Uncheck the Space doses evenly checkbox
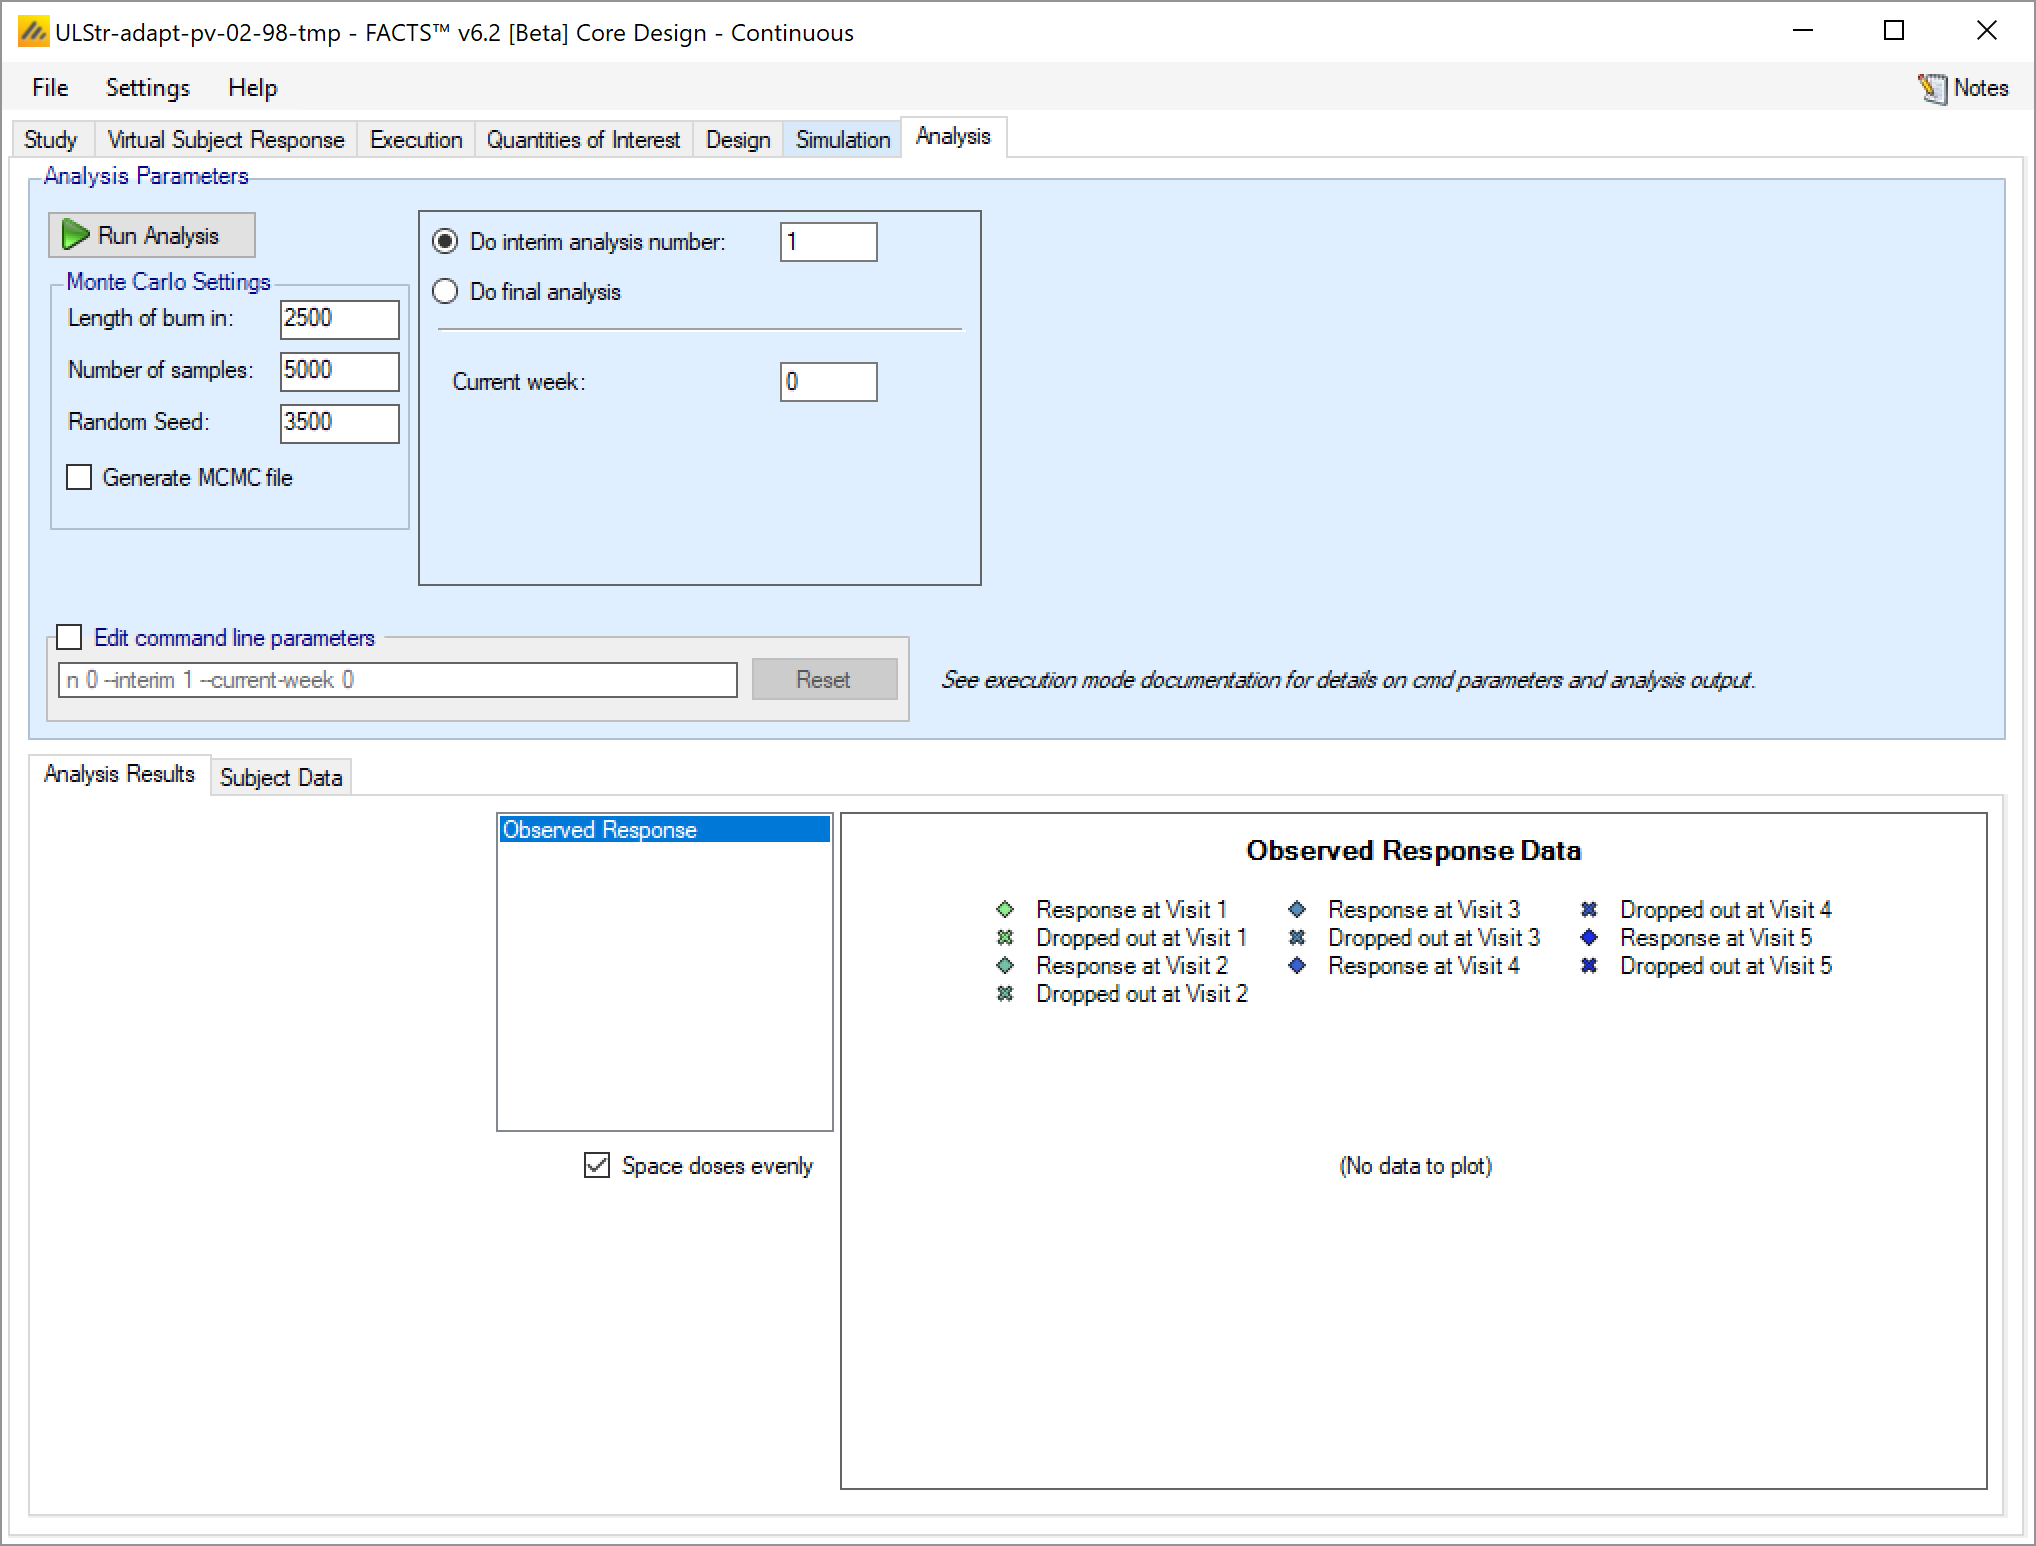 click(x=597, y=1165)
